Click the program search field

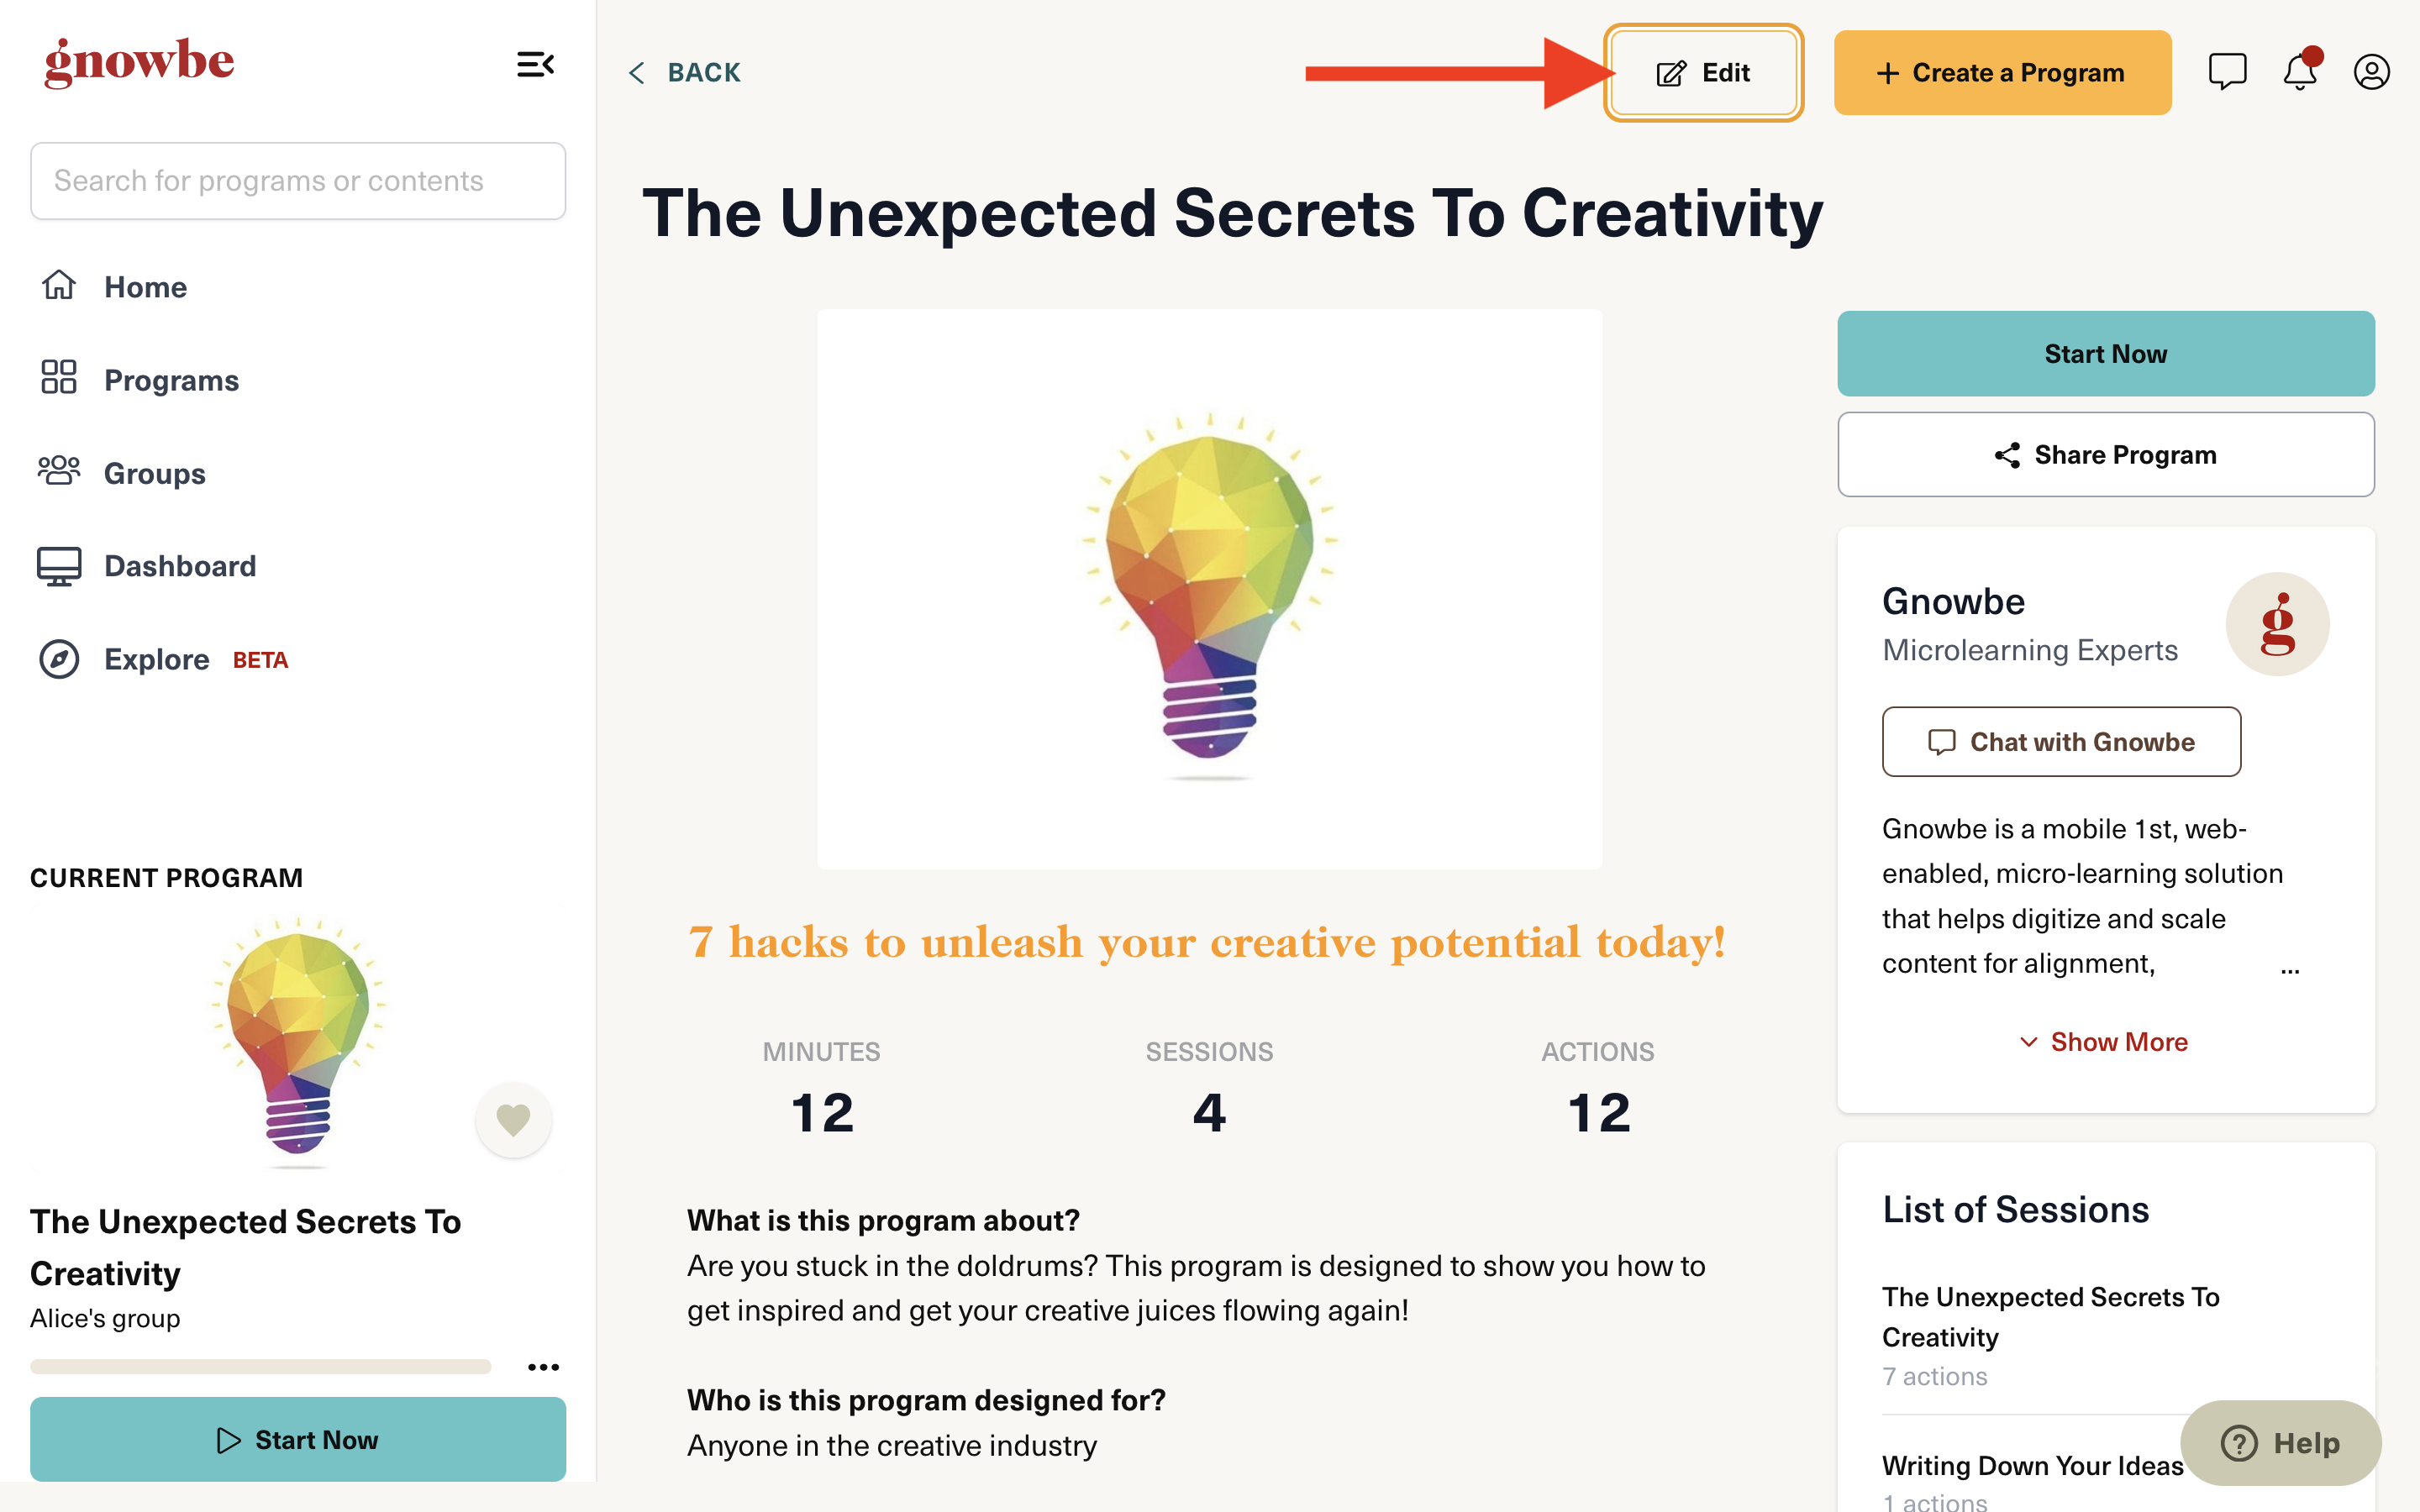tap(298, 181)
